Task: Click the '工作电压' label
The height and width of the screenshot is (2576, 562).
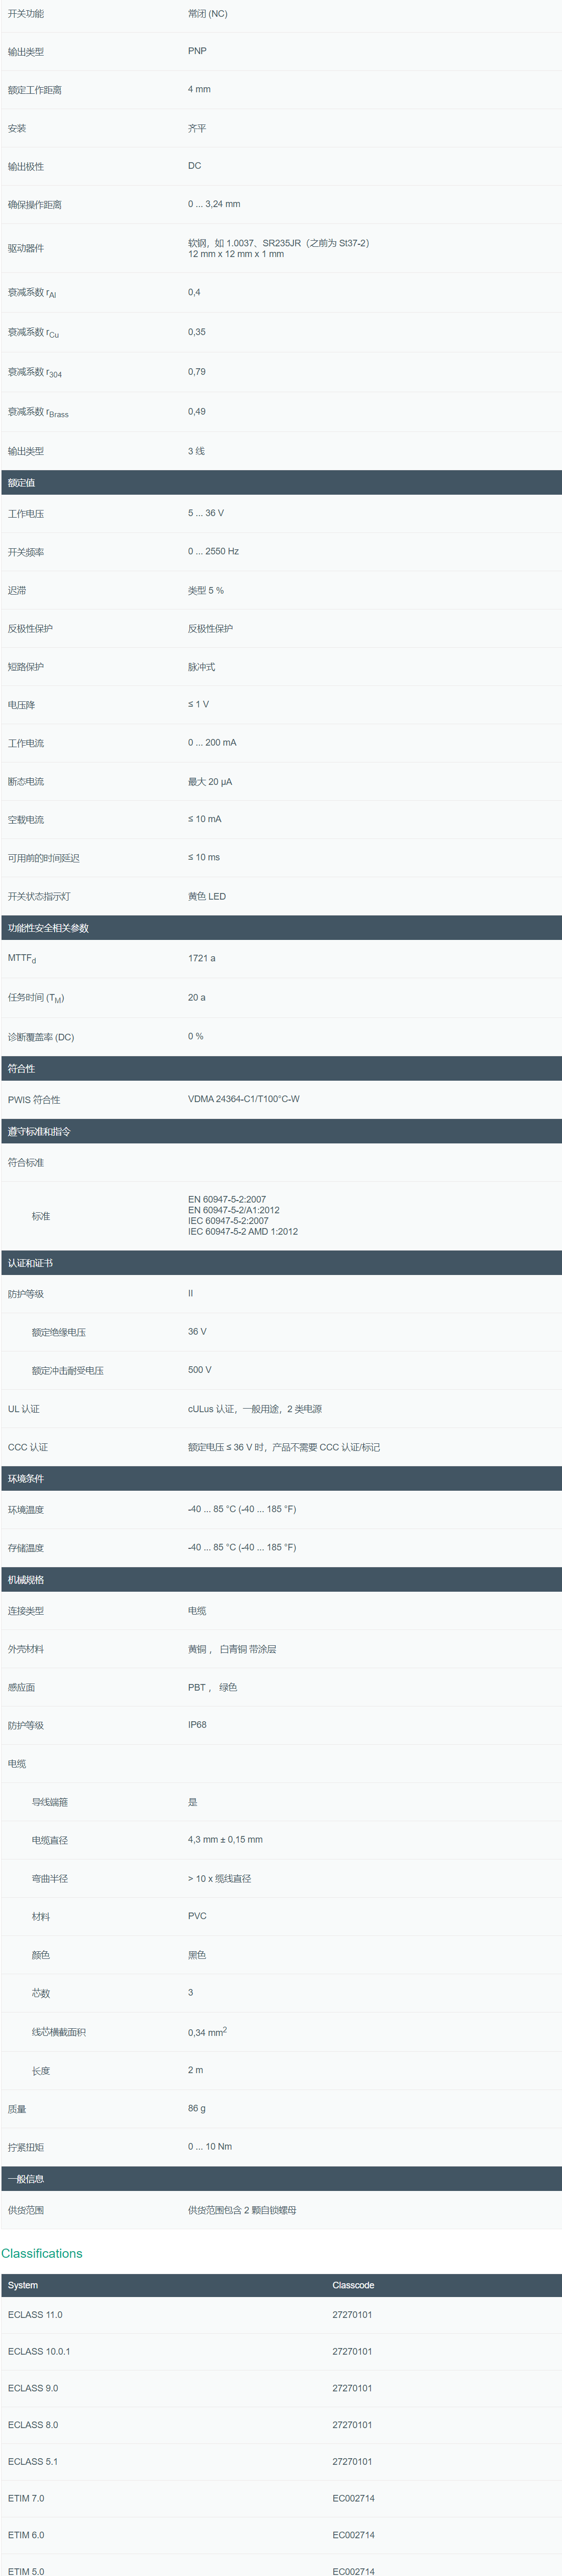Action: [x=26, y=514]
